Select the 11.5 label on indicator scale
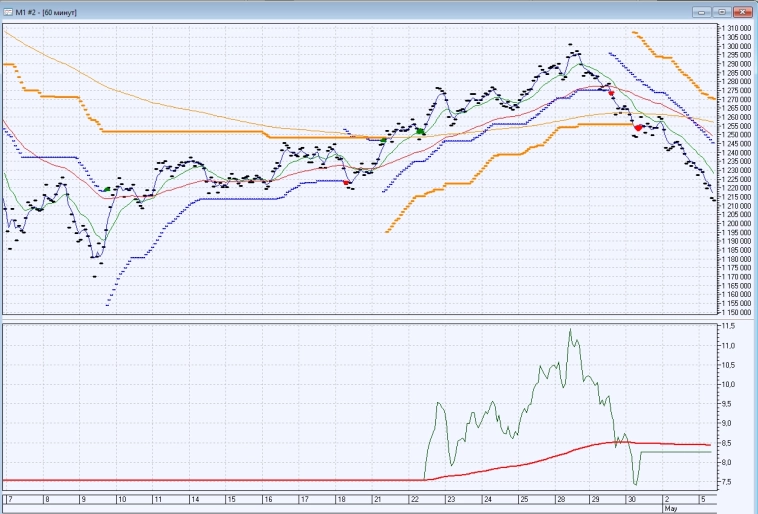 click(728, 326)
